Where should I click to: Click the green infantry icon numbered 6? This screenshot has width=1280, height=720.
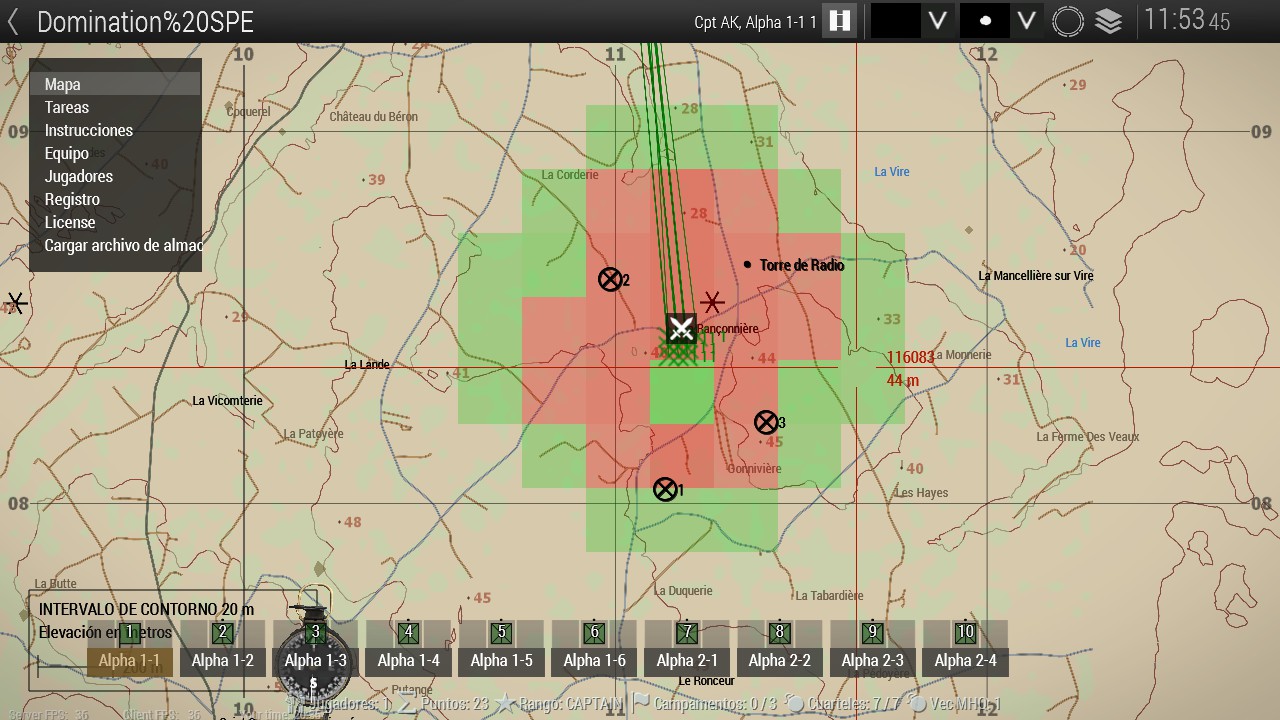pyautogui.click(x=594, y=632)
